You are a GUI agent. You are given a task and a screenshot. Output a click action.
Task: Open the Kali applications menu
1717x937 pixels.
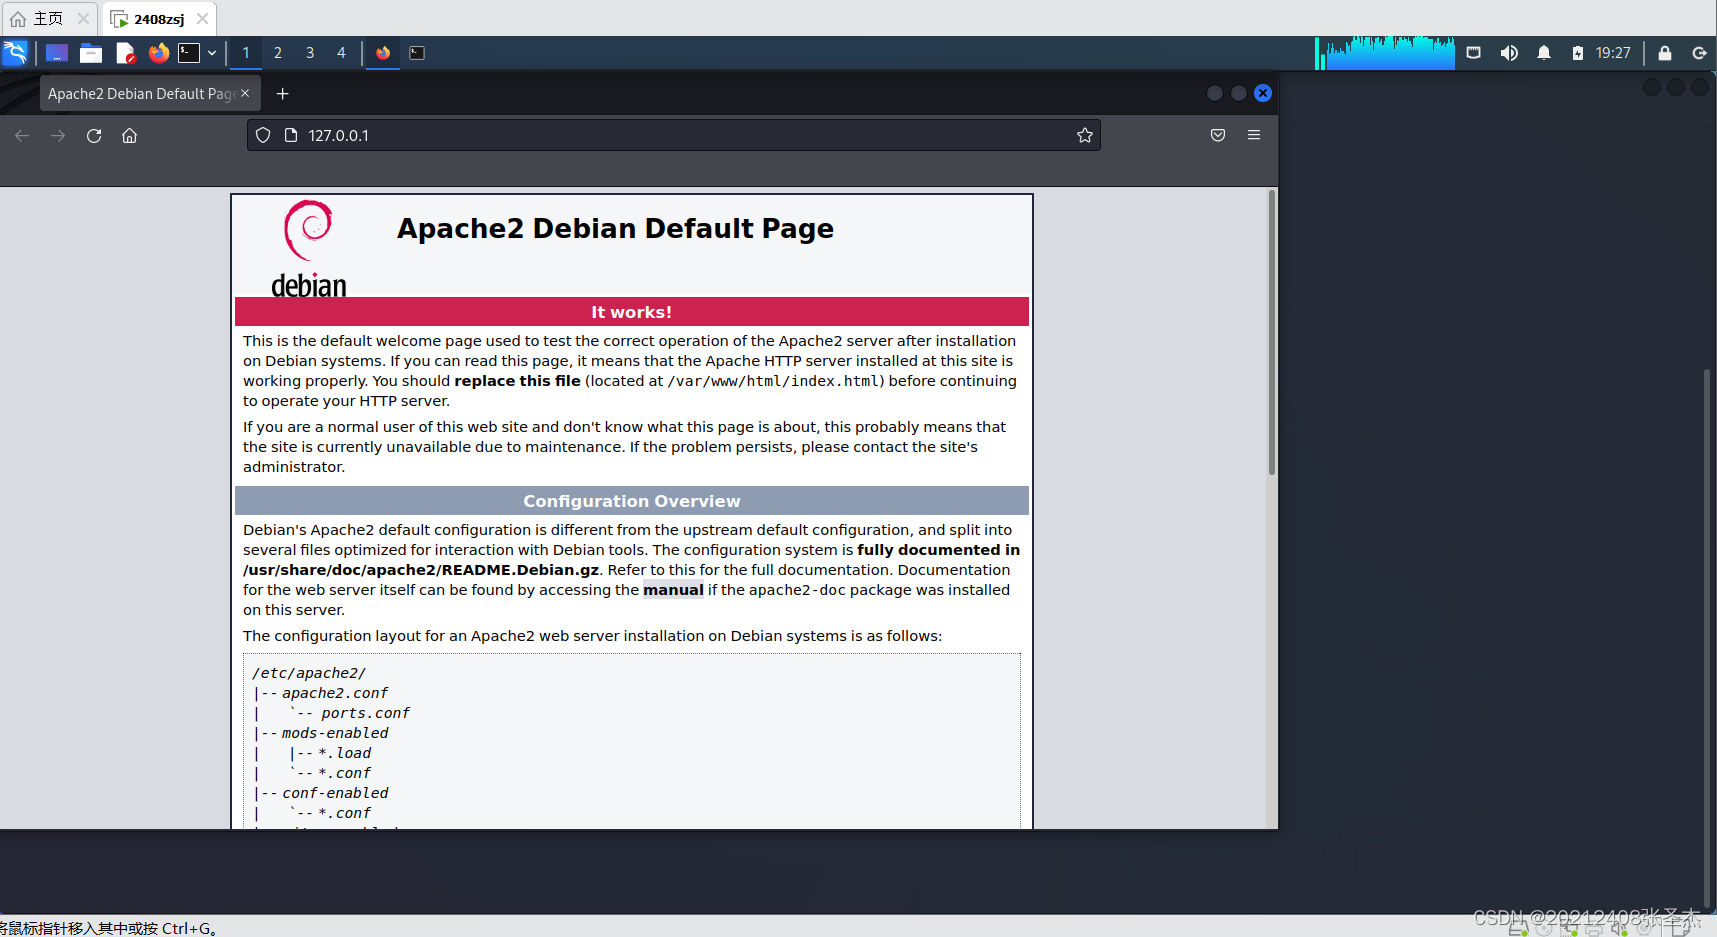point(15,53)
